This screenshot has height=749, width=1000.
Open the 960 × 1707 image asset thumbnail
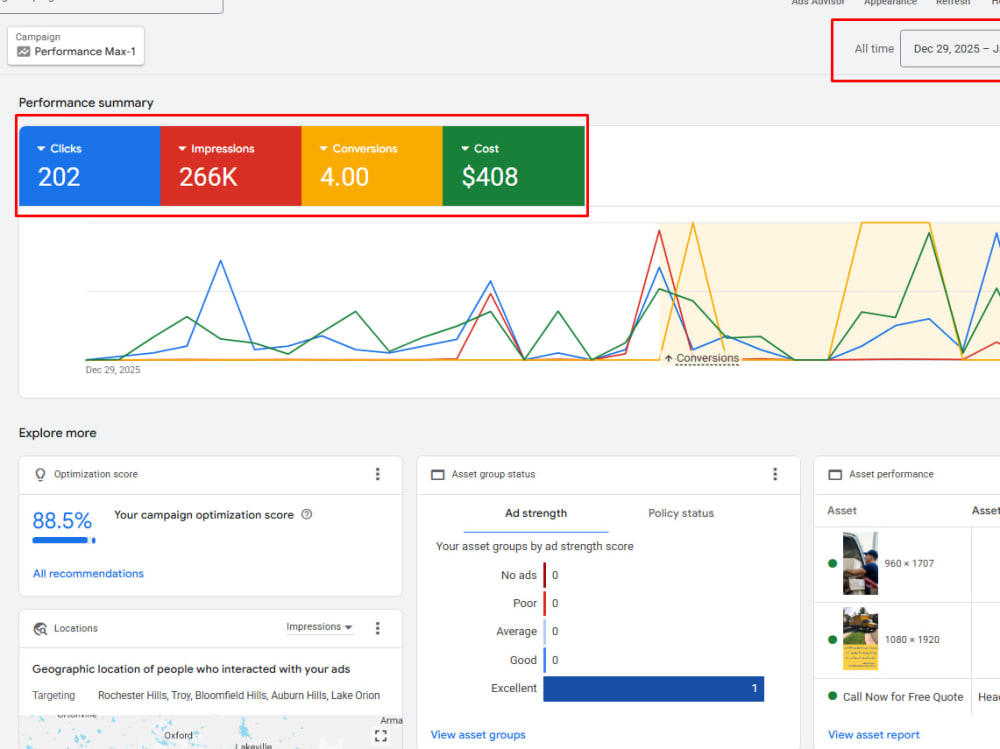pos(860,563)
